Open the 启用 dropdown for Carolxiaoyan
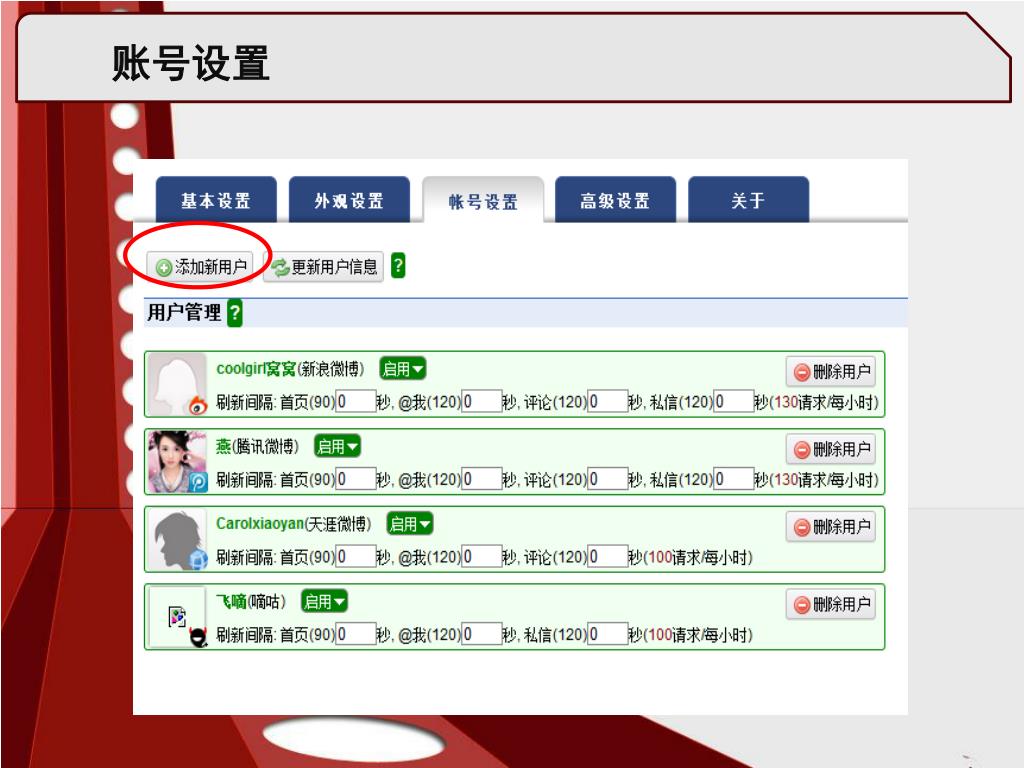The height and width of the screenshot is (768, 1024). (409, 524)
